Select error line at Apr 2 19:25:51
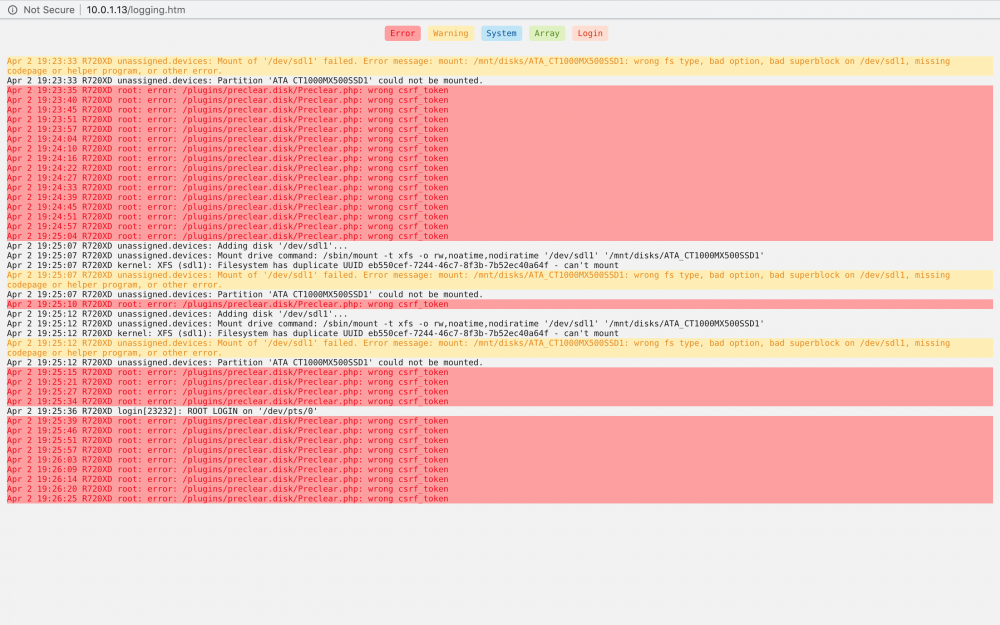 [500, 440]
